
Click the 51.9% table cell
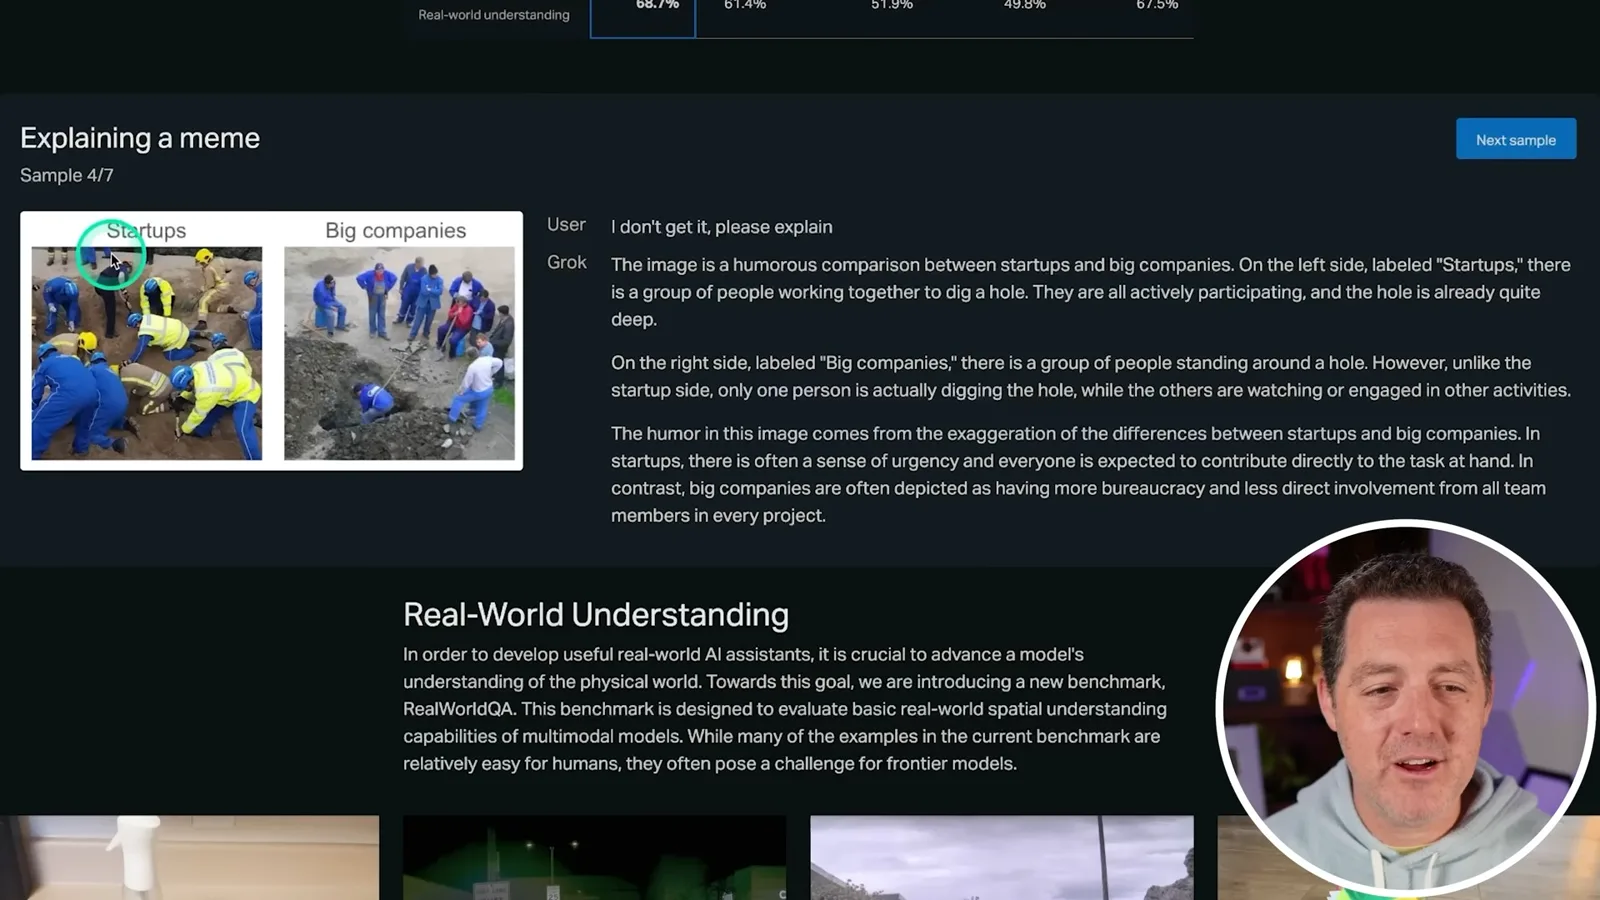click(x=892, y=5)
